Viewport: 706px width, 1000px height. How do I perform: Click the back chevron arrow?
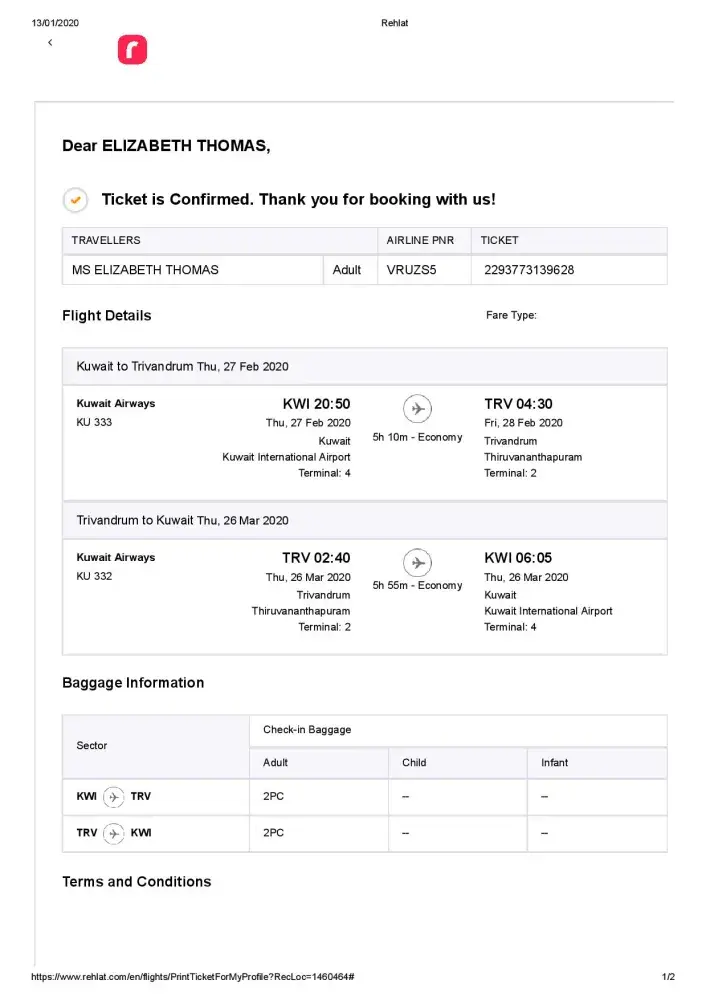pyautogui.click(x=50, y=43)
